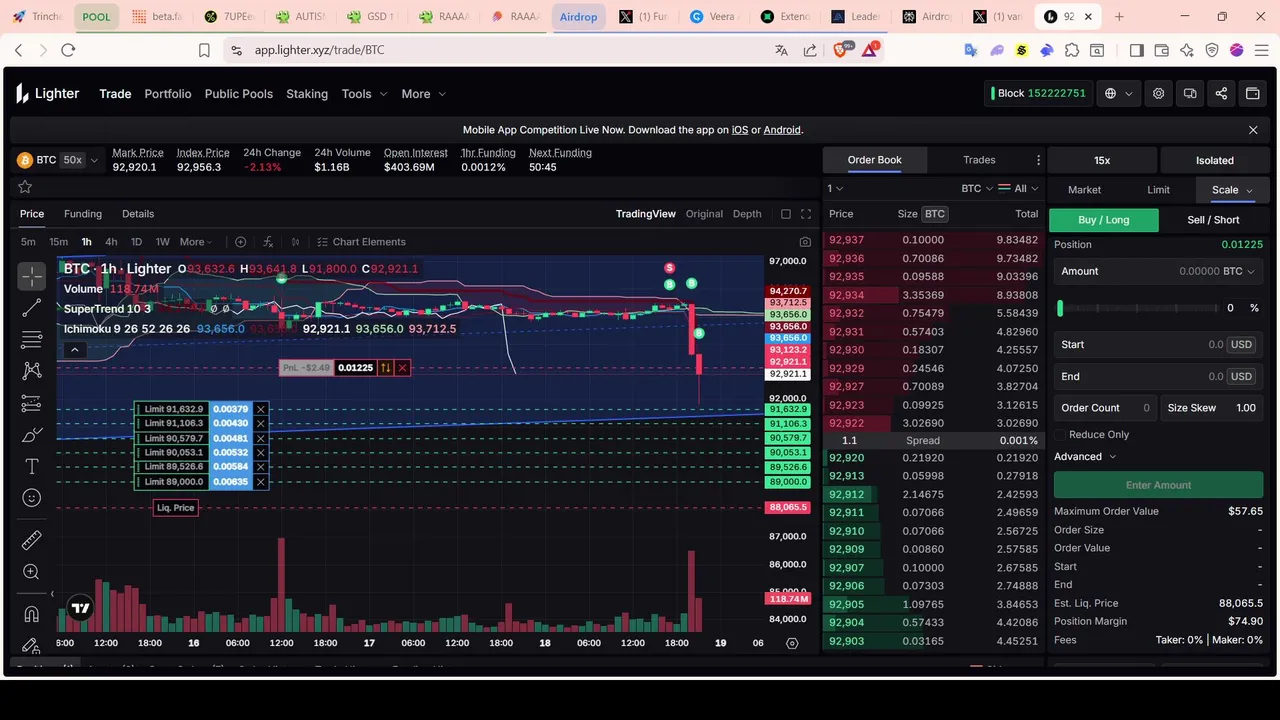This screenshot has width=1280, height=720.
Task: Open the indicators fx menu
Action: (268, 242)
